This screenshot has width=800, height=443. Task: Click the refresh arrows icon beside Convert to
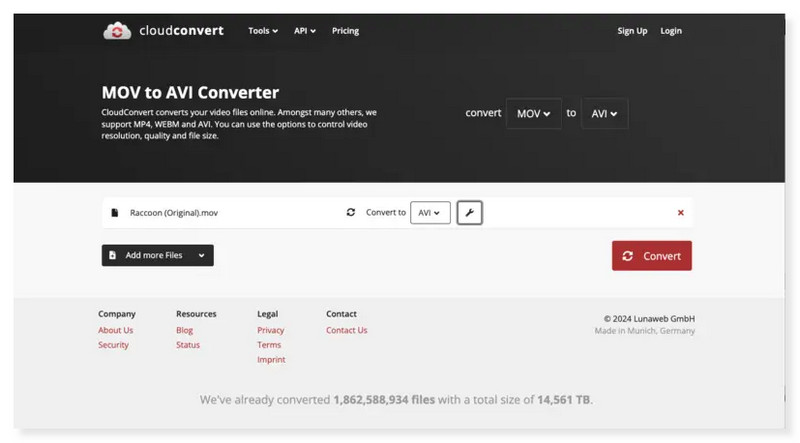coord(351,212)
